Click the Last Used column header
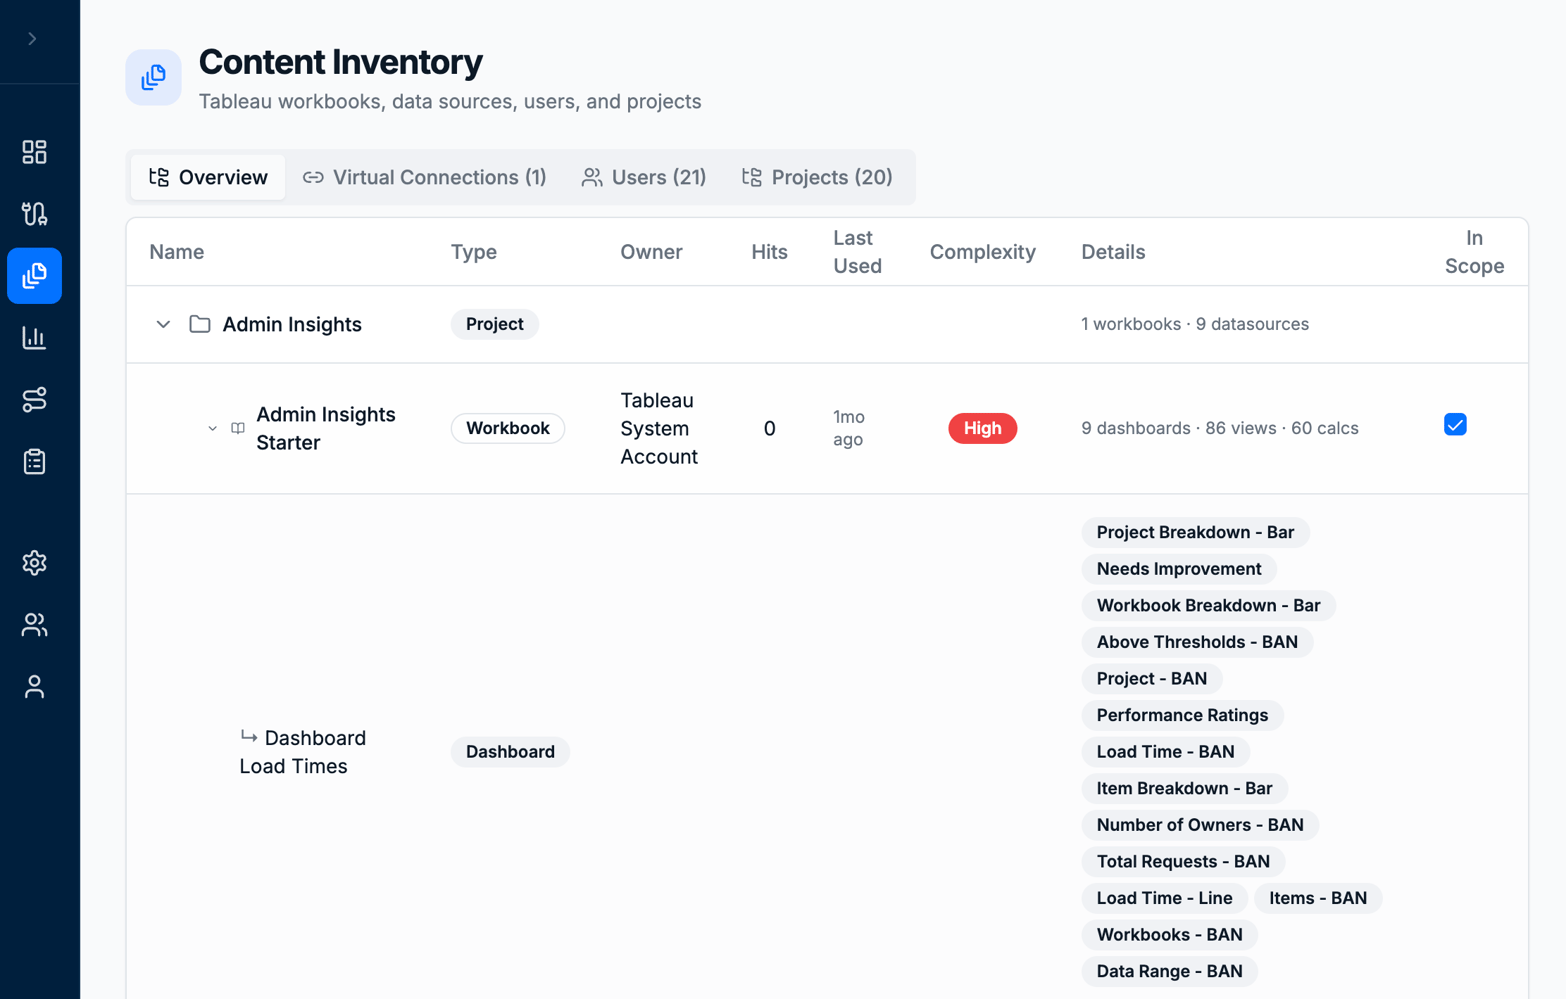This screenshot has width=1566, height=999. pos(857,252)
